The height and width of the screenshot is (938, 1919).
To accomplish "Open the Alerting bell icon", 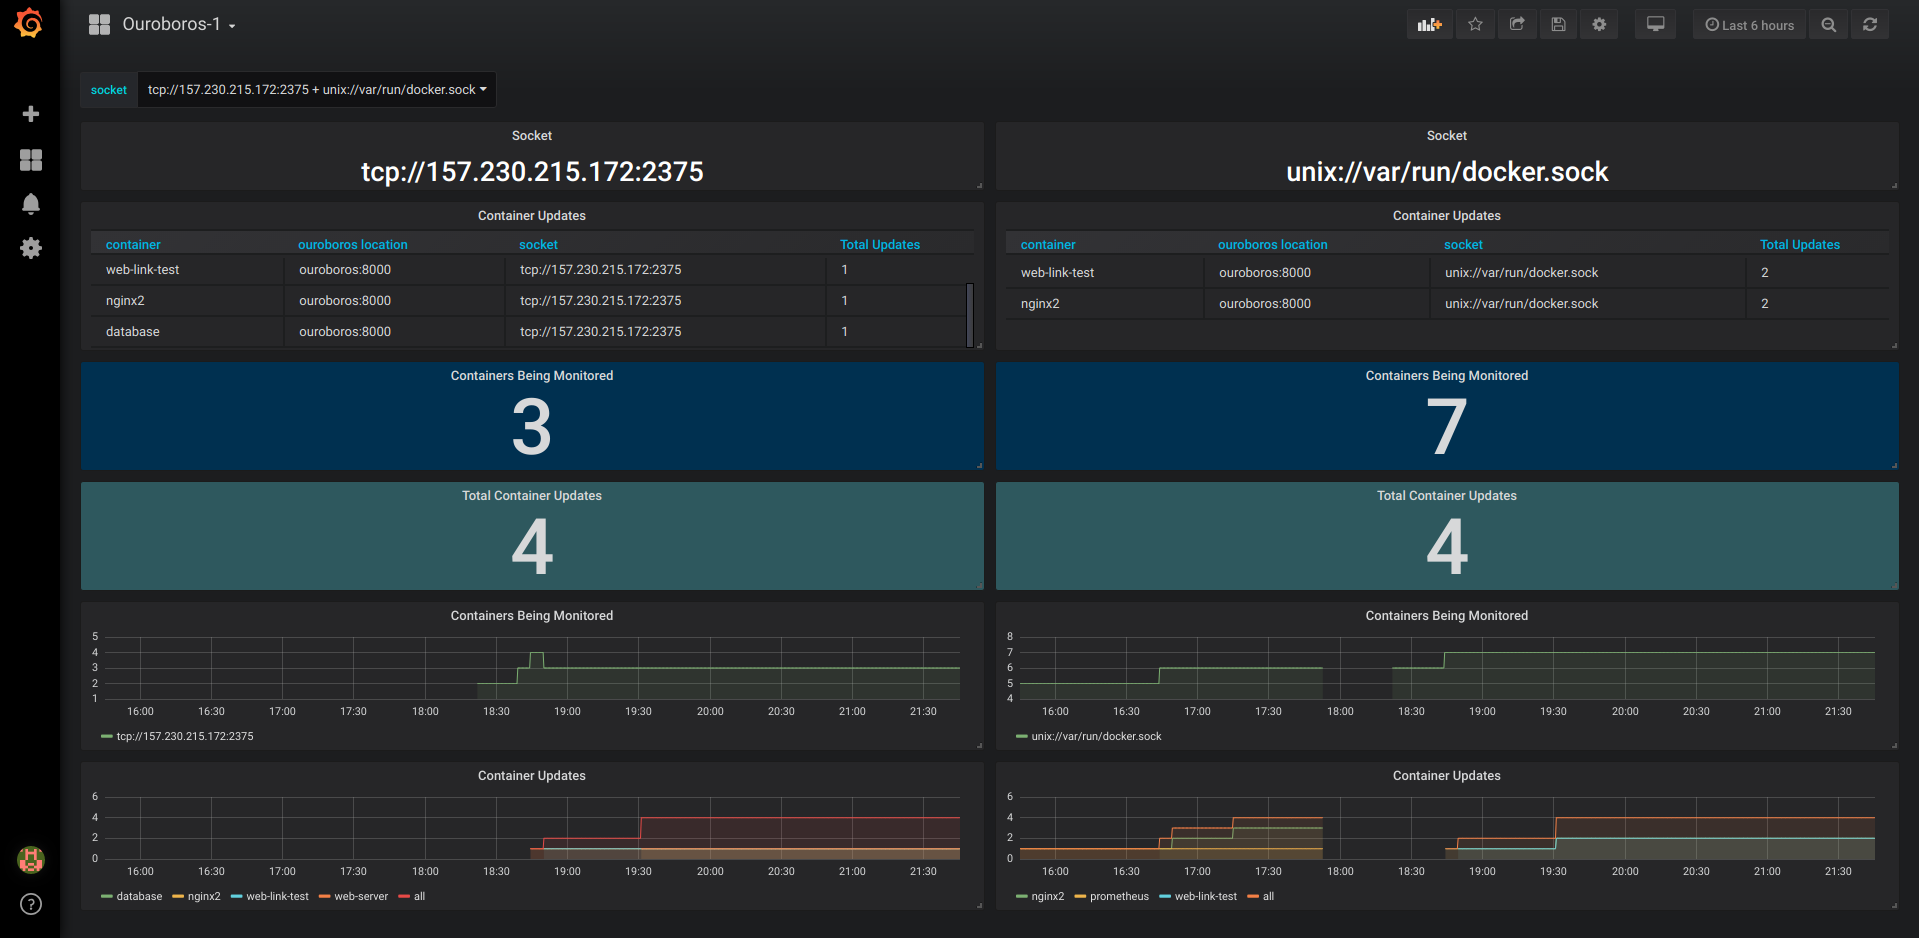I will (x=31, y=204).
